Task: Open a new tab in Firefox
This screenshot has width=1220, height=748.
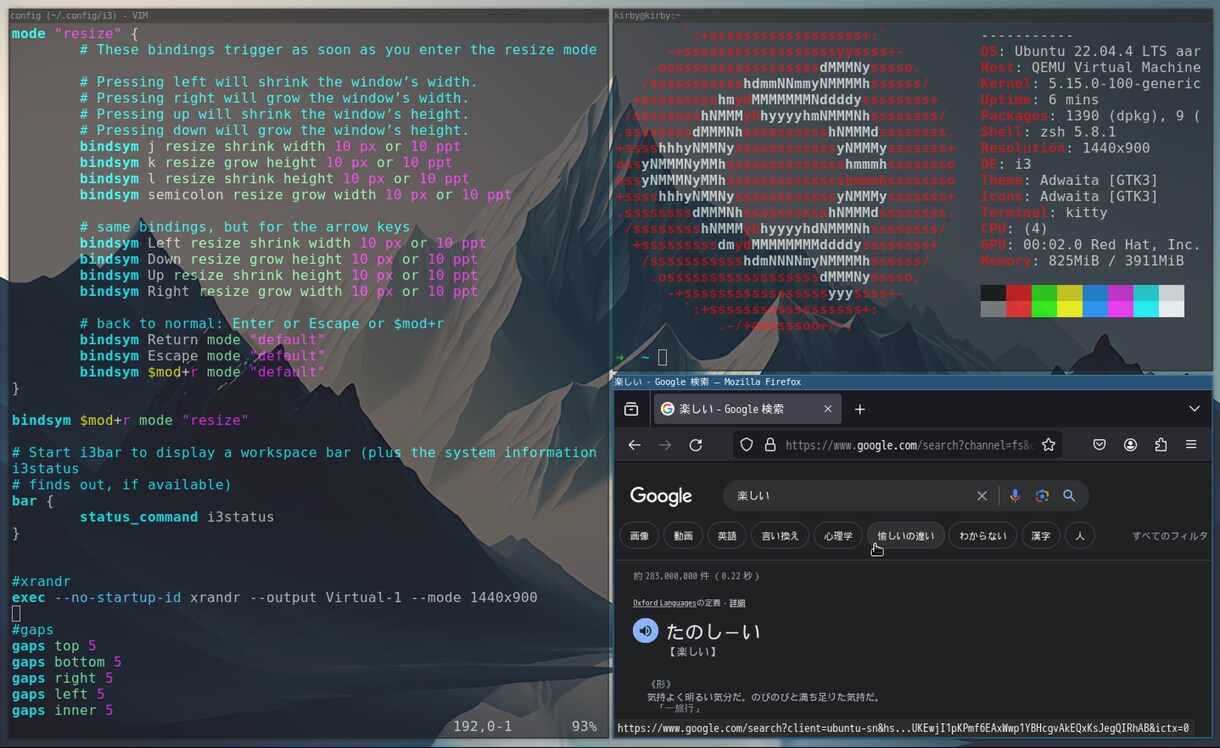Action: tap(860, 409)
